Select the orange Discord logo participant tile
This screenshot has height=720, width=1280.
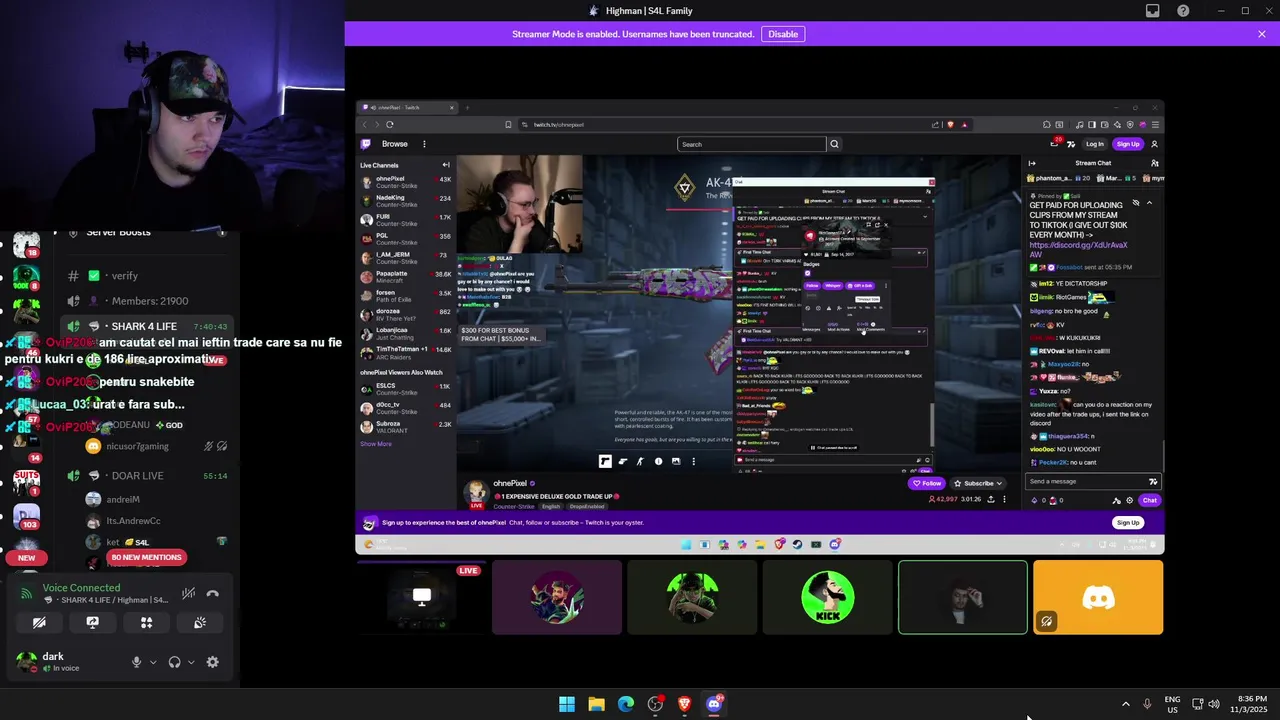click(x=1098, y=597)
